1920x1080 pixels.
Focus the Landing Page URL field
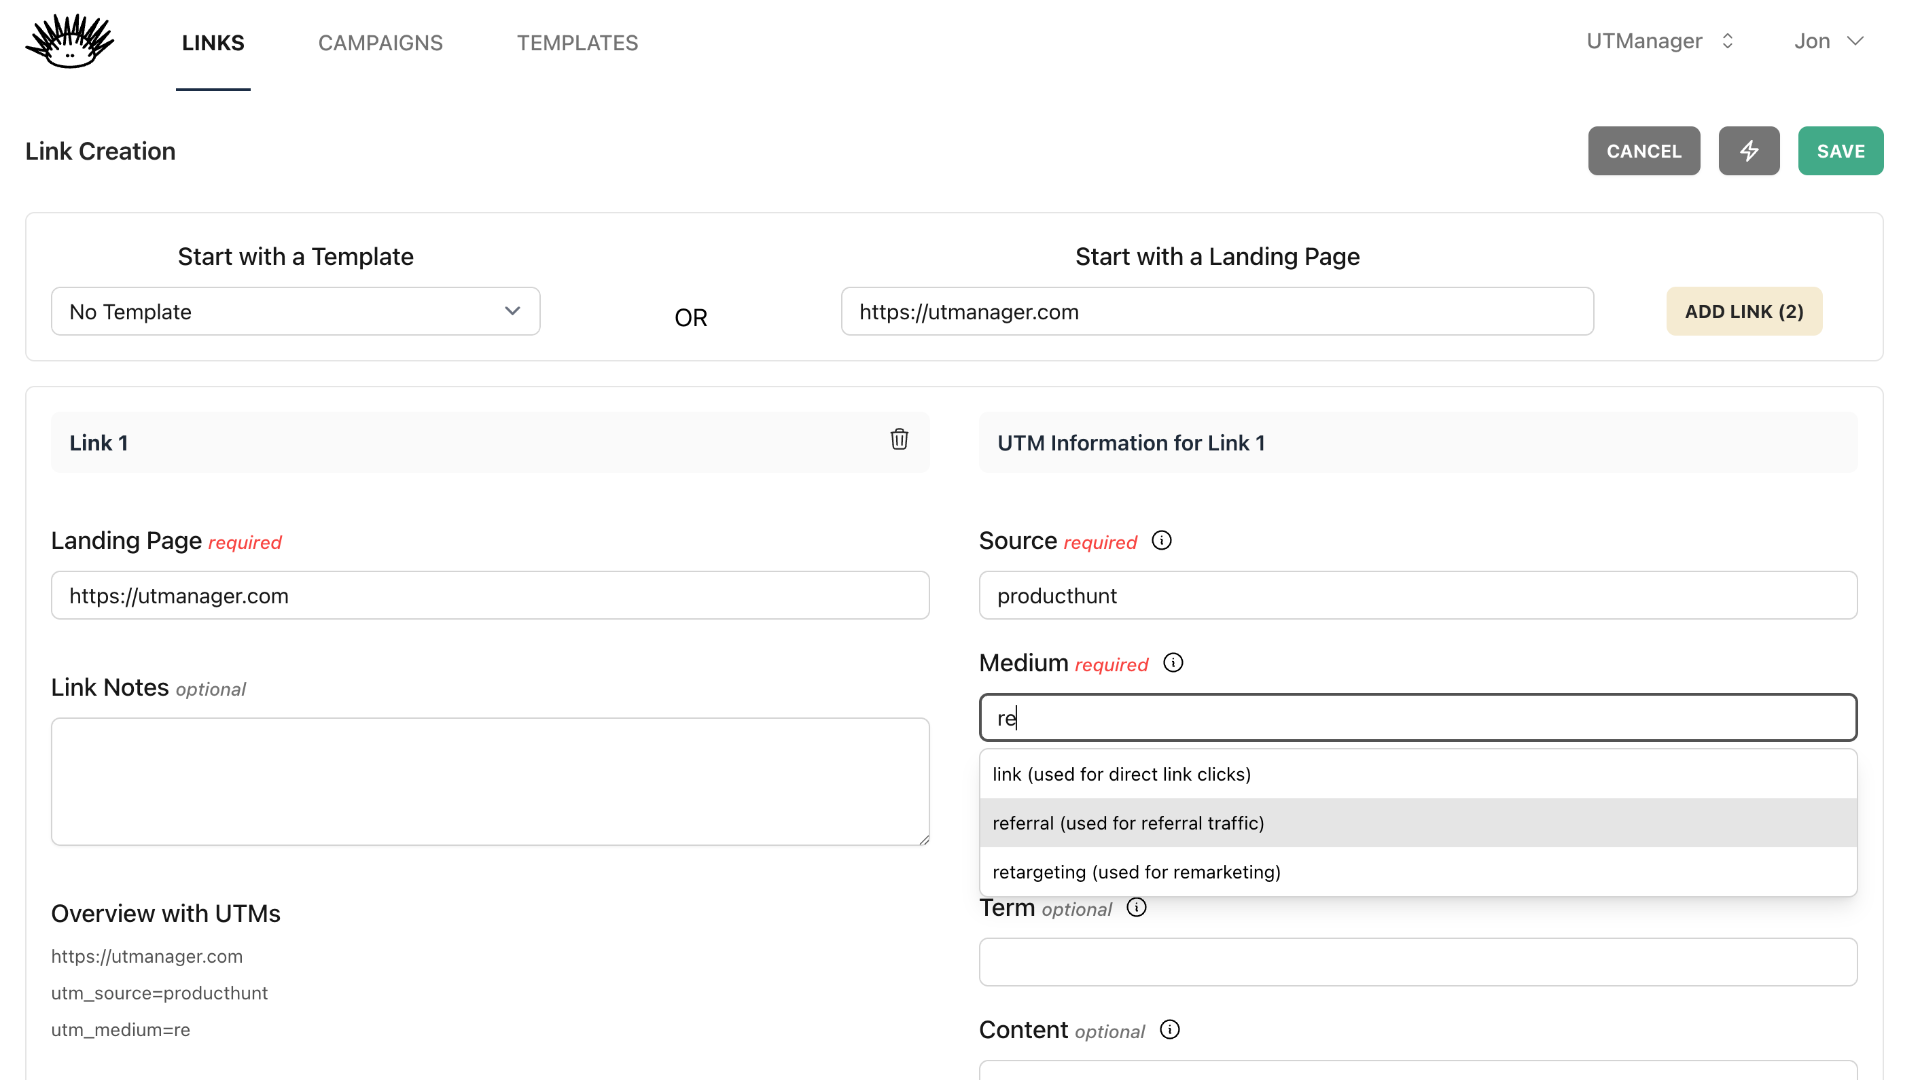[489, 595]
